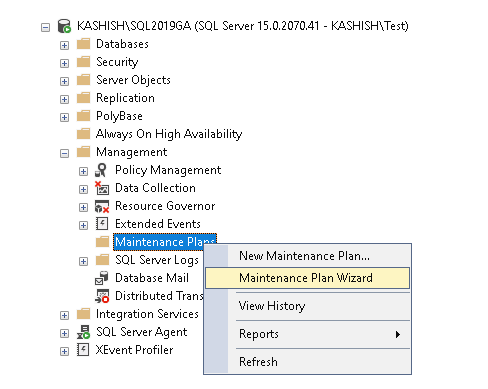
Task: Click the PolyBase folder icon
Action: click(83, 116)
